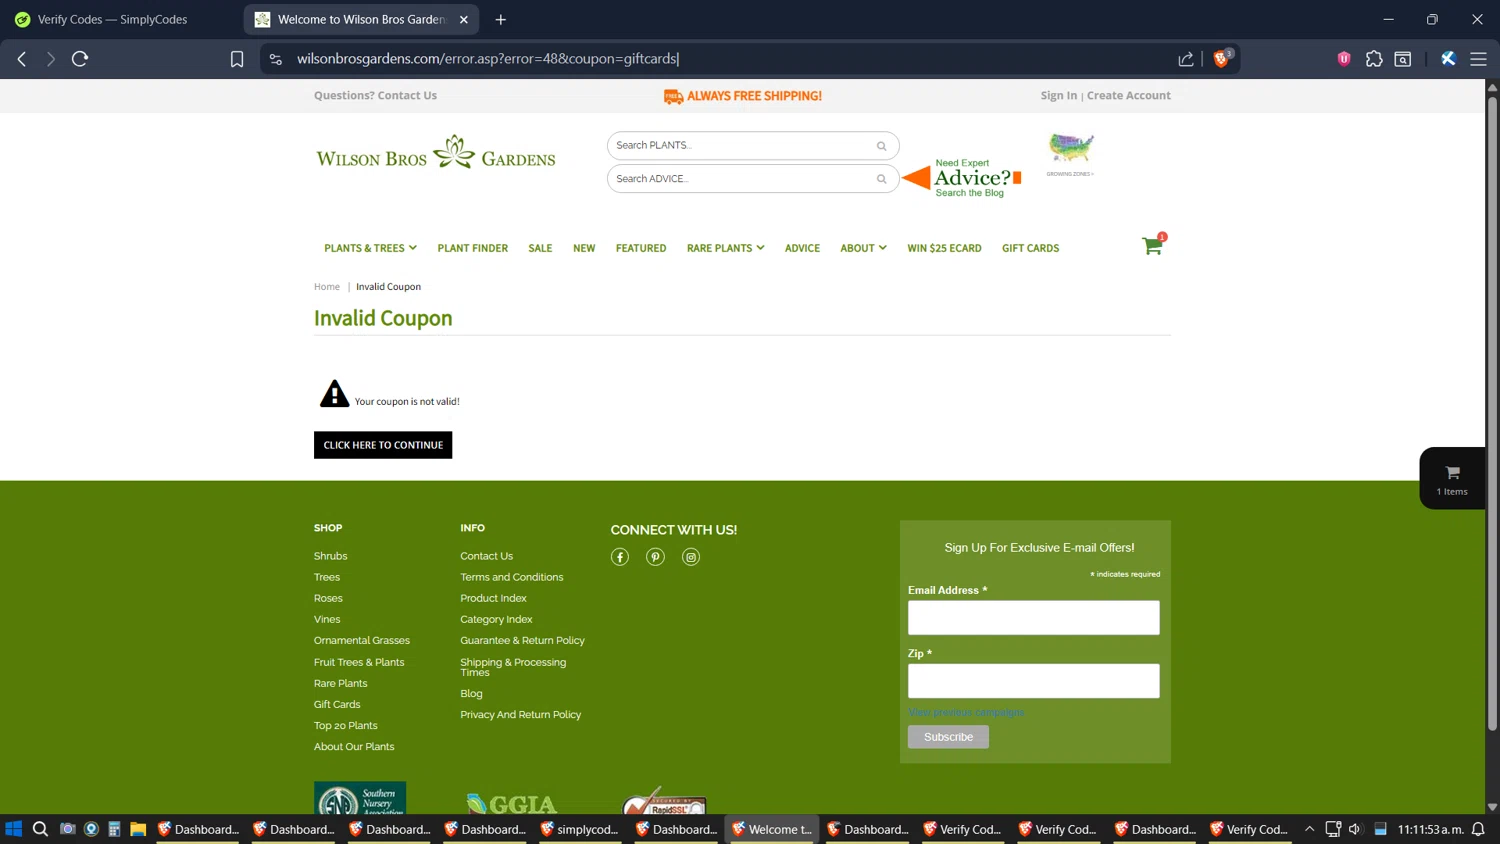Click the browser address bar URL

[488, 59]
